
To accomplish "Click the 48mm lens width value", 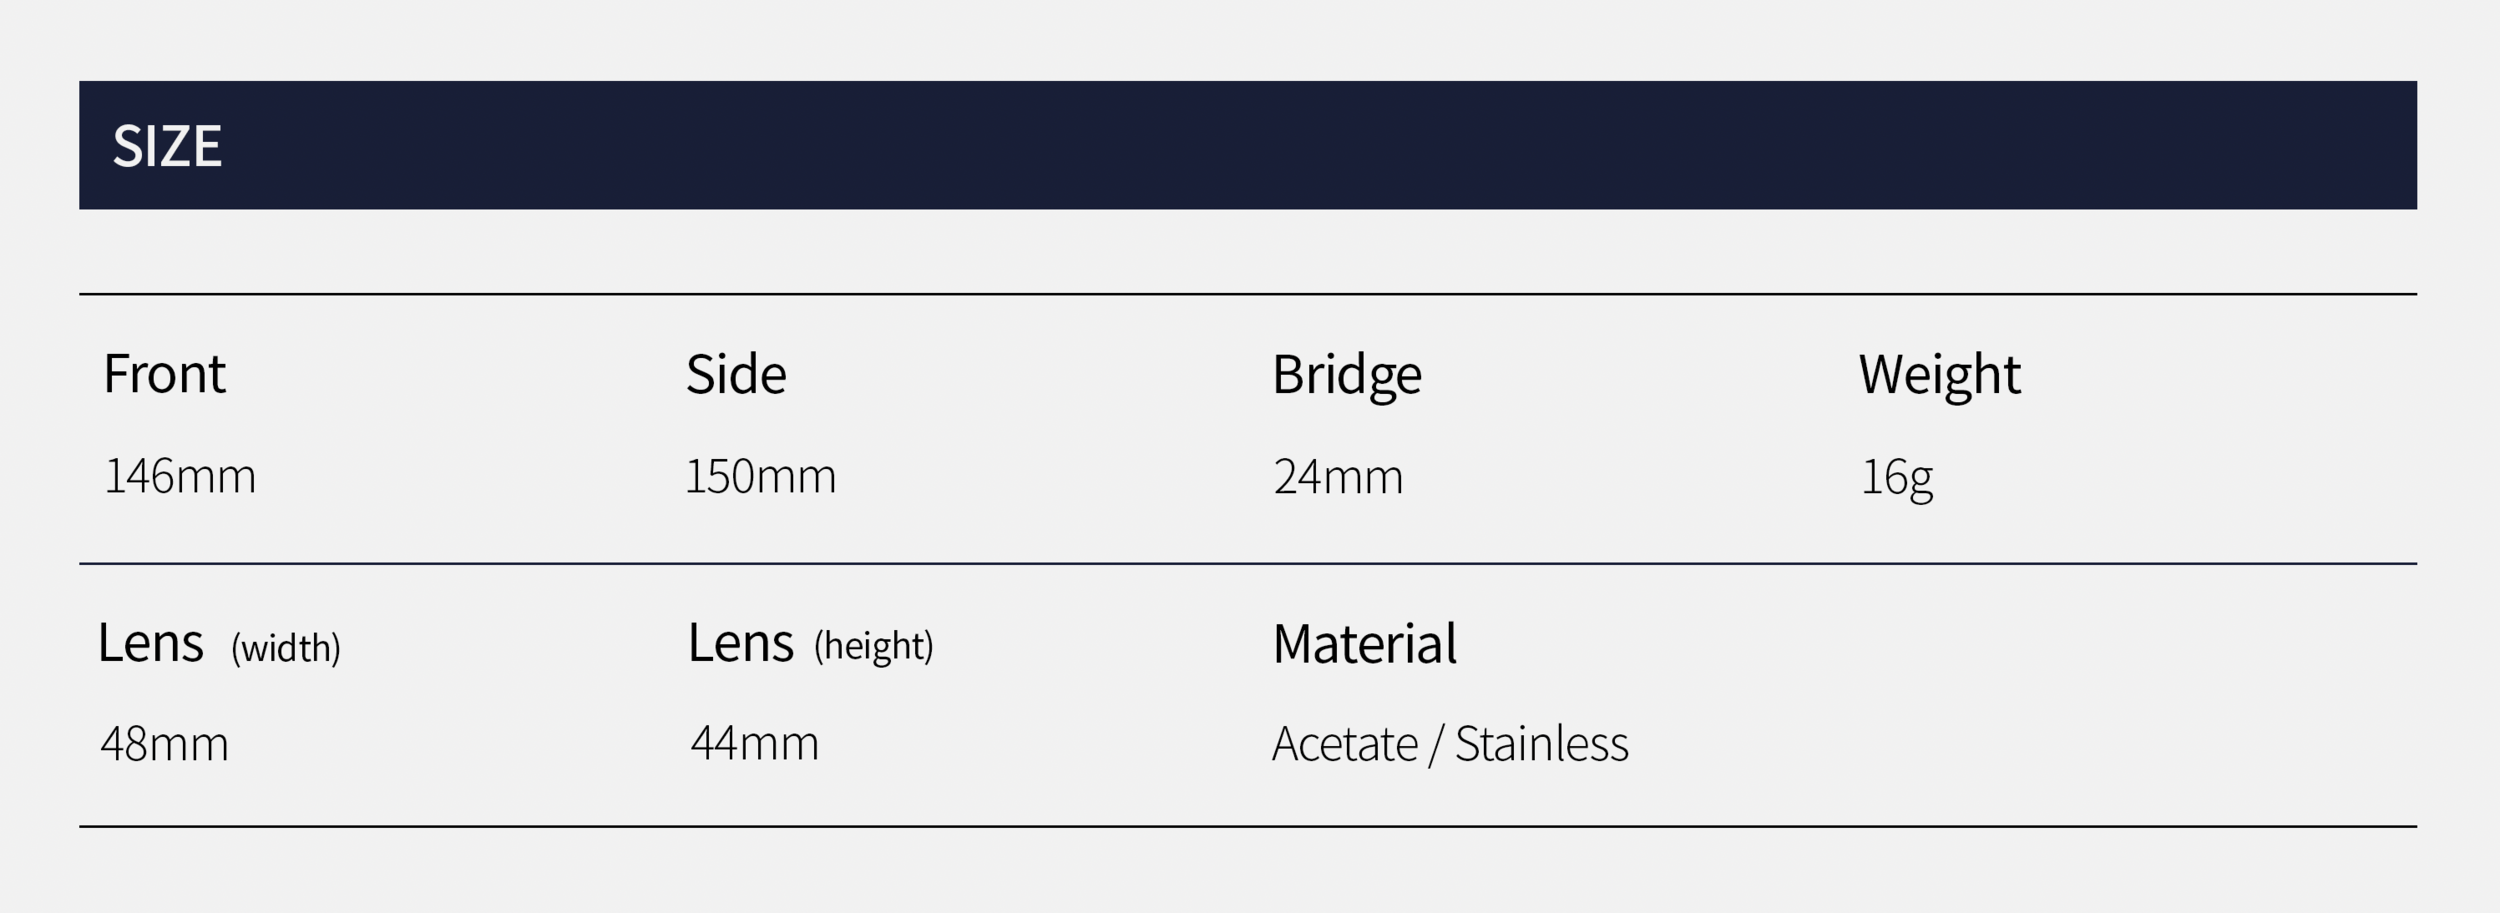I will pyautogui.click(x=165, y=744).
